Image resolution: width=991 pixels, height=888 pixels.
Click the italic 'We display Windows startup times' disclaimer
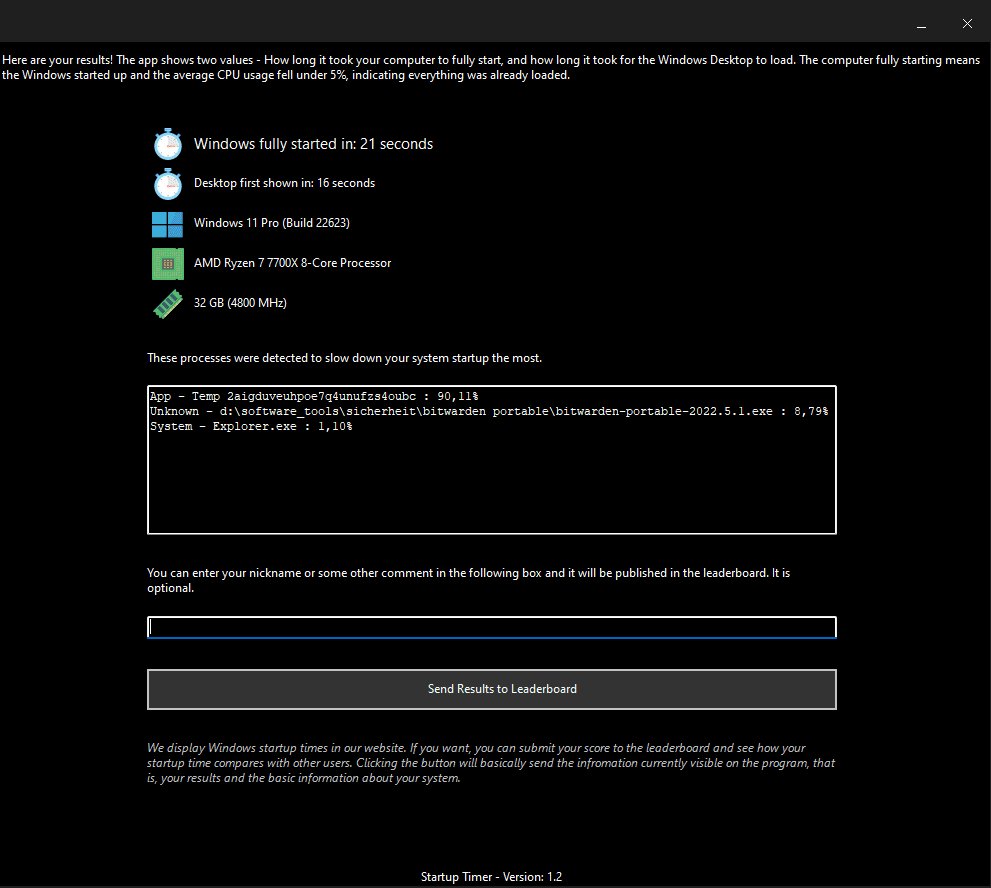coord(490,763)
